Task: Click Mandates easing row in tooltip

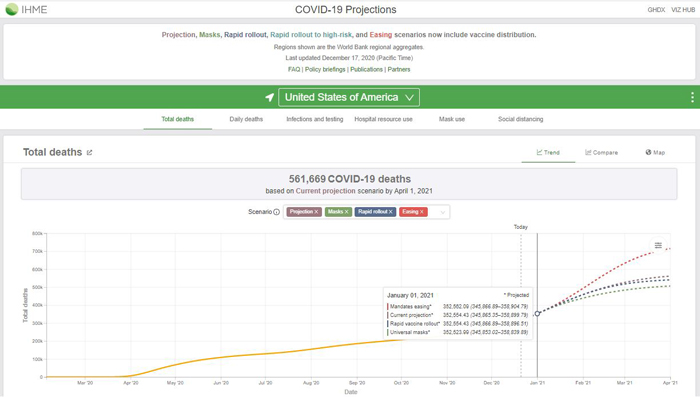Action: [x=458, y=306]
